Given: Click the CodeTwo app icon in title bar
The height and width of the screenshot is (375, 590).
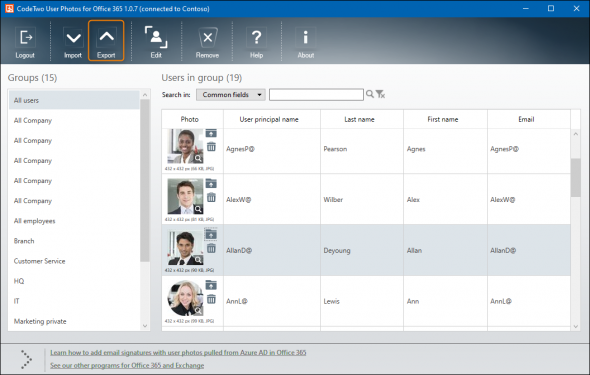Looking at the screenshot, I should point(9,8).
